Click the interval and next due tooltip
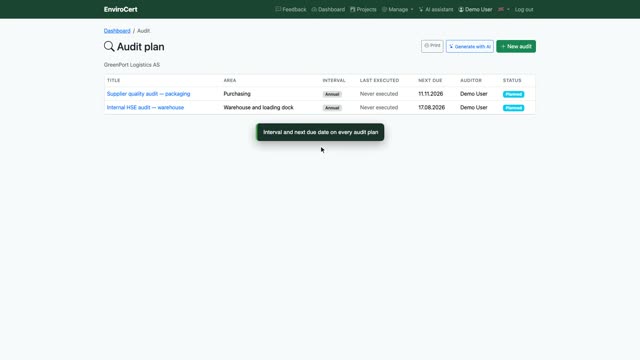640x360 pixels. (x=320, y=132)
